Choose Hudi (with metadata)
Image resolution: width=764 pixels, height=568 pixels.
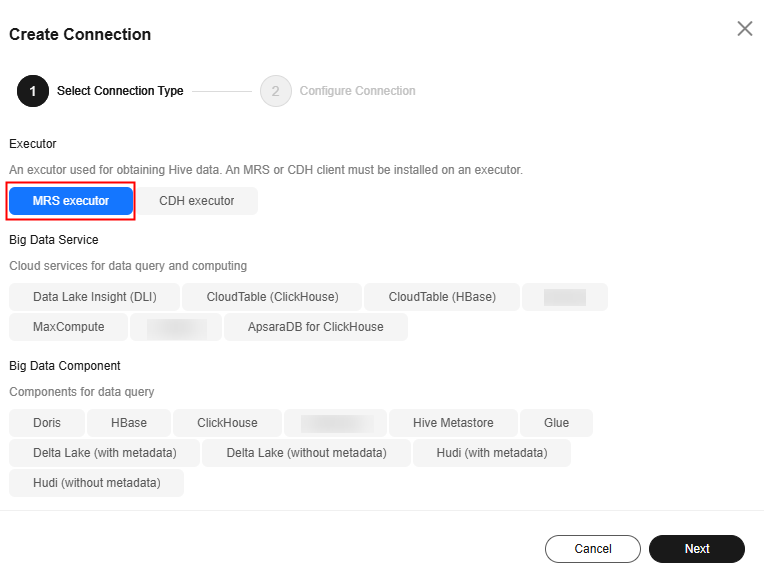pos(492,453)
